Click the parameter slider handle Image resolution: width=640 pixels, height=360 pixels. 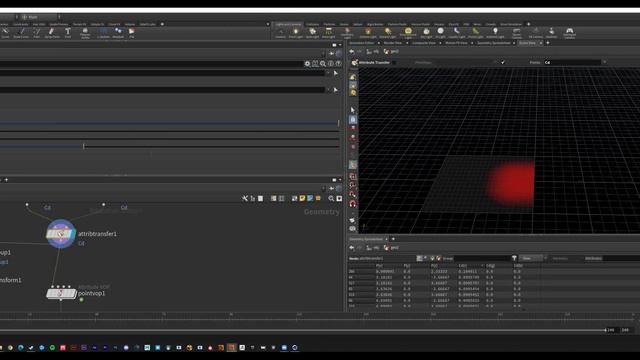[84, 146]
